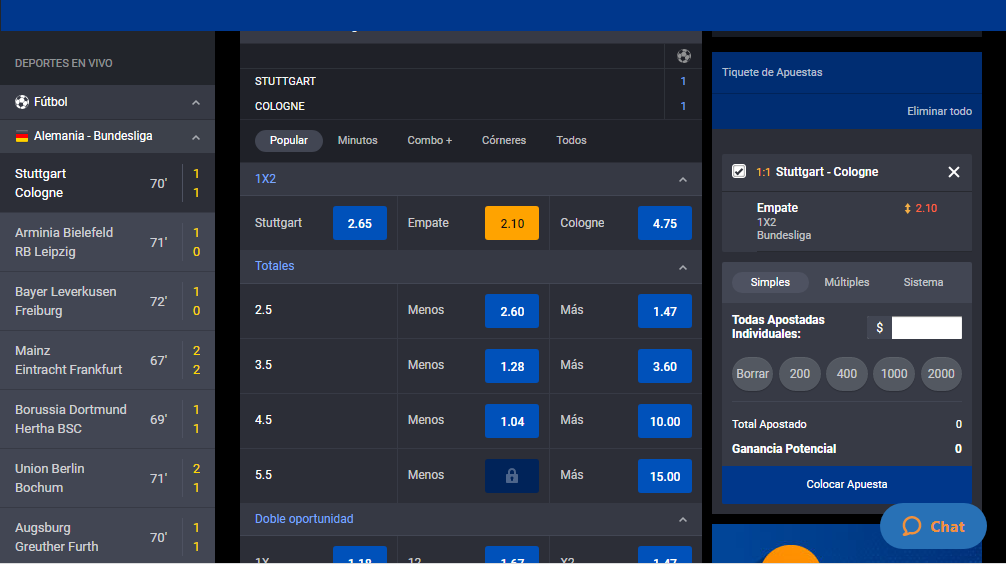Open the Combo + tab
Image resolution: width=1006 pixels, height=565 pixels.
pyautogui.click(x=429, y=140)
